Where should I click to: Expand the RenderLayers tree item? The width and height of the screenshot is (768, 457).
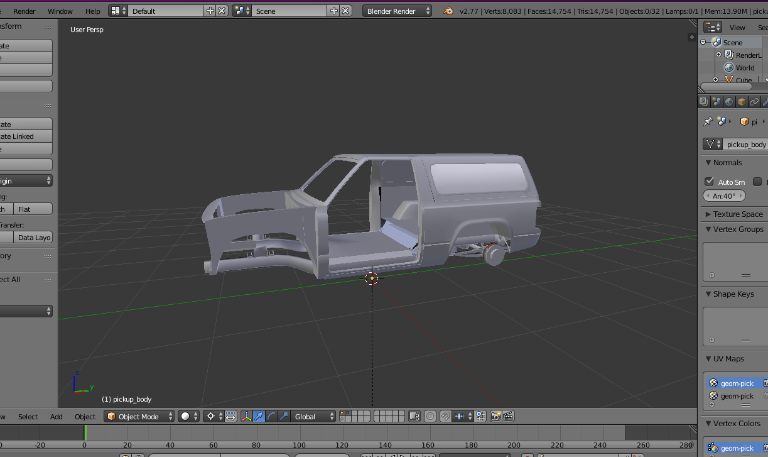click(x=718, y=55)
